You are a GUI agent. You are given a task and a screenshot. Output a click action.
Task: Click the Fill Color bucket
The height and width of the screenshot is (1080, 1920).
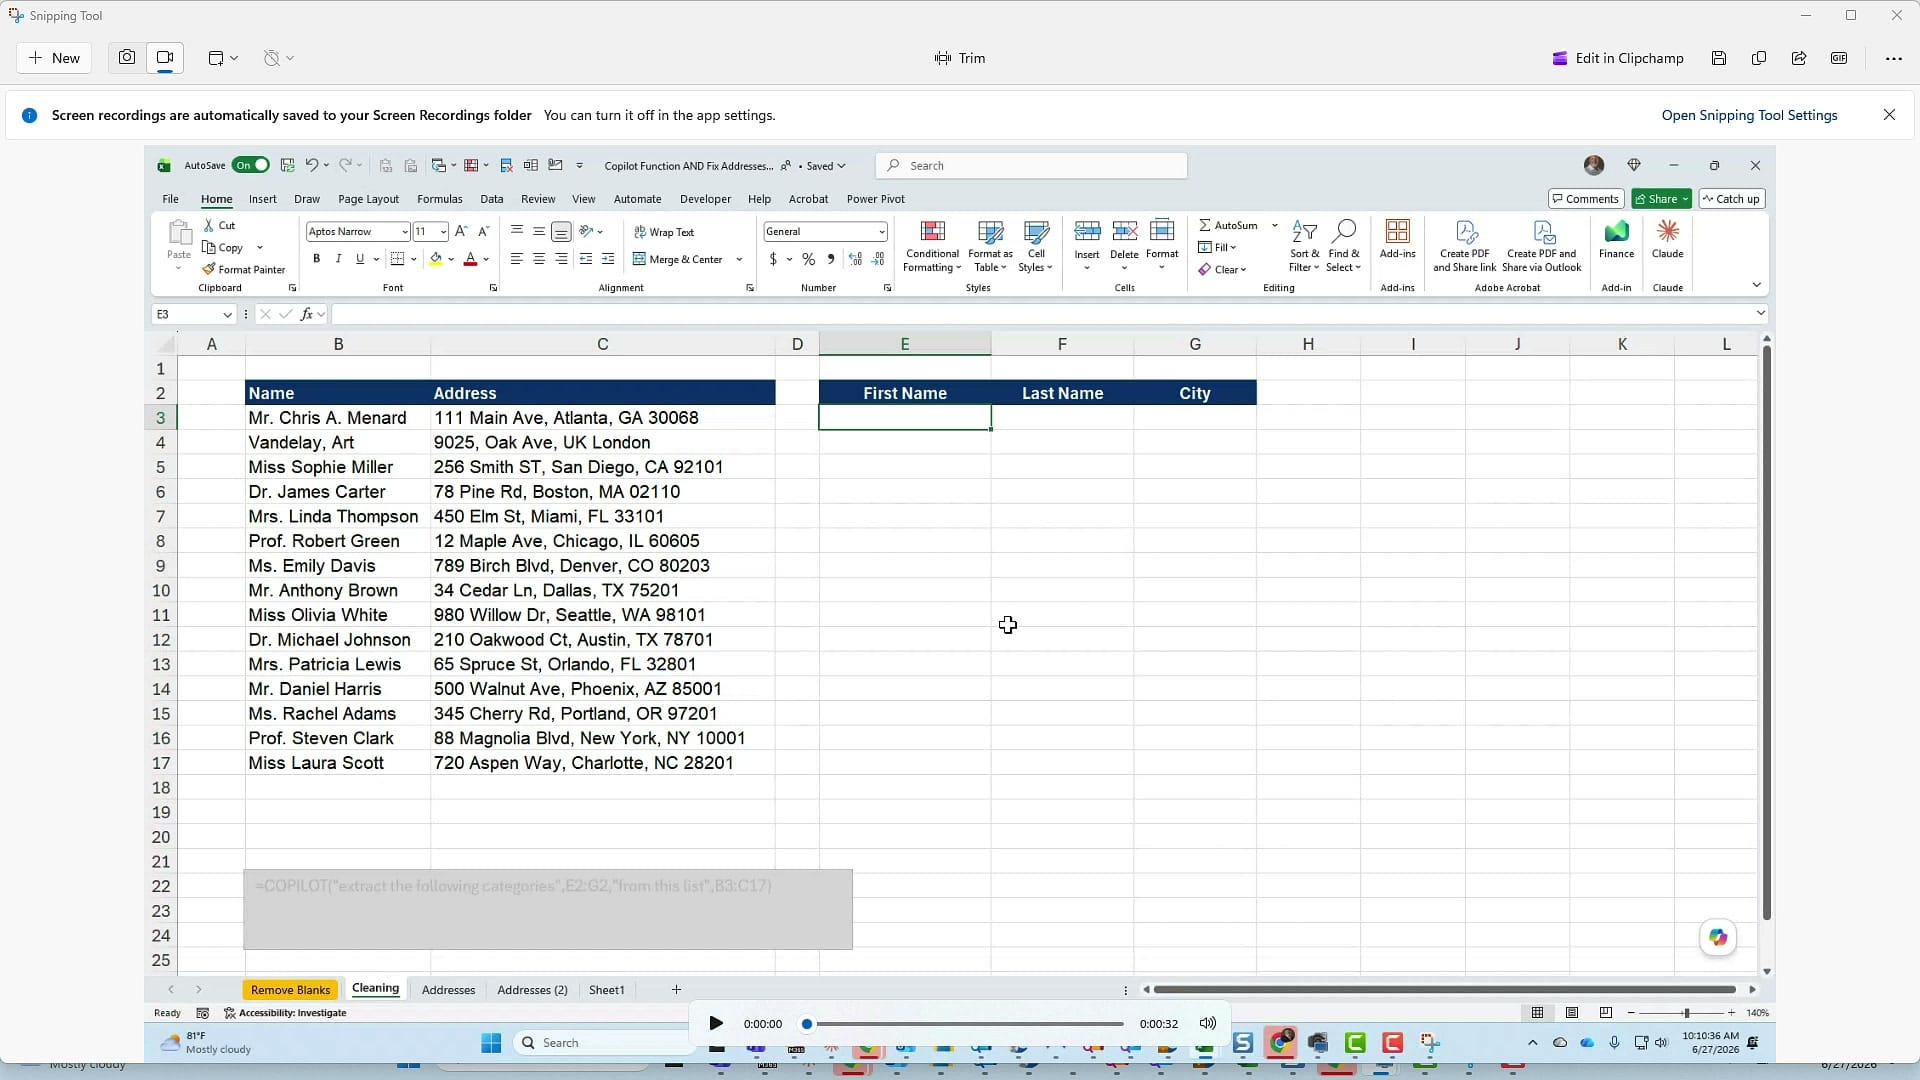pyautogui.click(x=436, y=259)
